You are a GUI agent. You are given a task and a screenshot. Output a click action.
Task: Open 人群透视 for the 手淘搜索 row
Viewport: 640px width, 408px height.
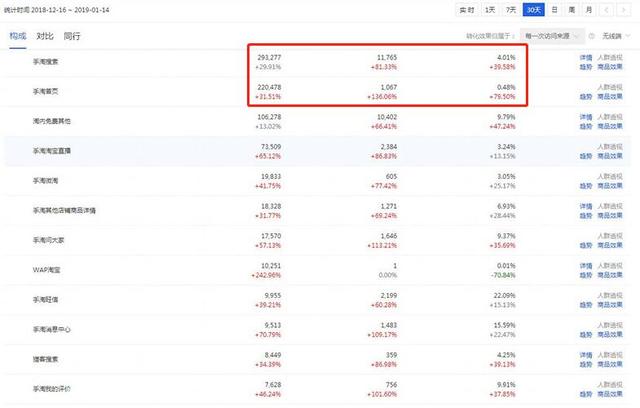(x=610, y=58)
